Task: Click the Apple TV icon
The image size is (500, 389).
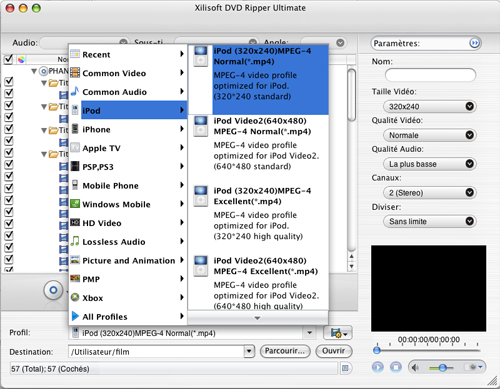Action: (x=75, y=147)
